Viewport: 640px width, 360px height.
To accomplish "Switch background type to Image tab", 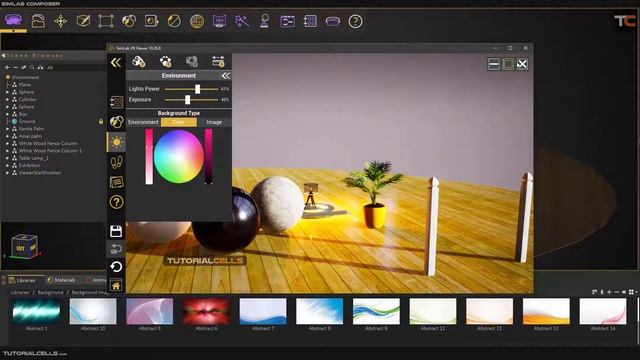I will click(214, 122).
